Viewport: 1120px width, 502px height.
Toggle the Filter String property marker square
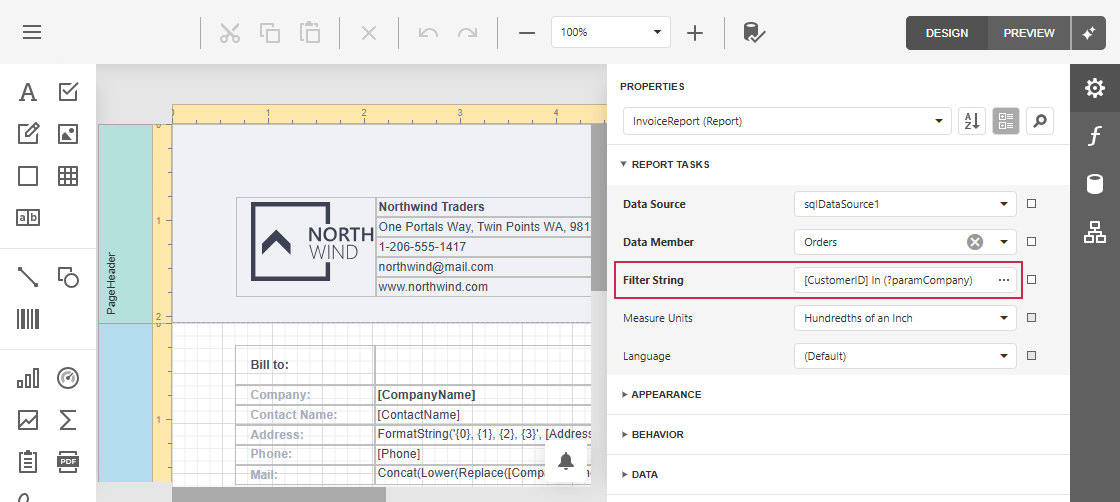1031,280
